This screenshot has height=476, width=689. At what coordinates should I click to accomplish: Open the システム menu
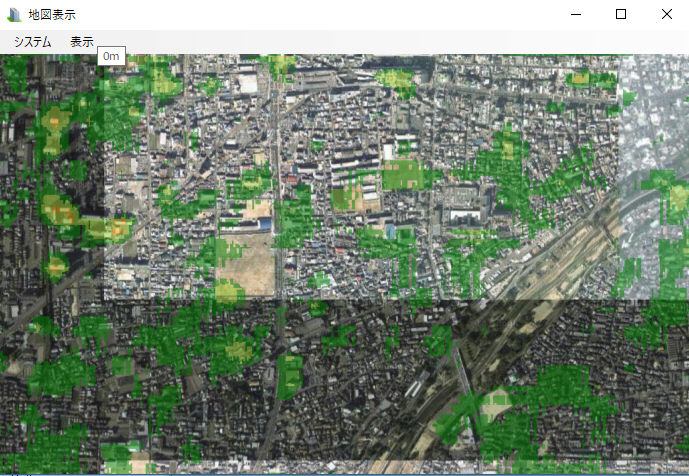(x=33, y=42)
